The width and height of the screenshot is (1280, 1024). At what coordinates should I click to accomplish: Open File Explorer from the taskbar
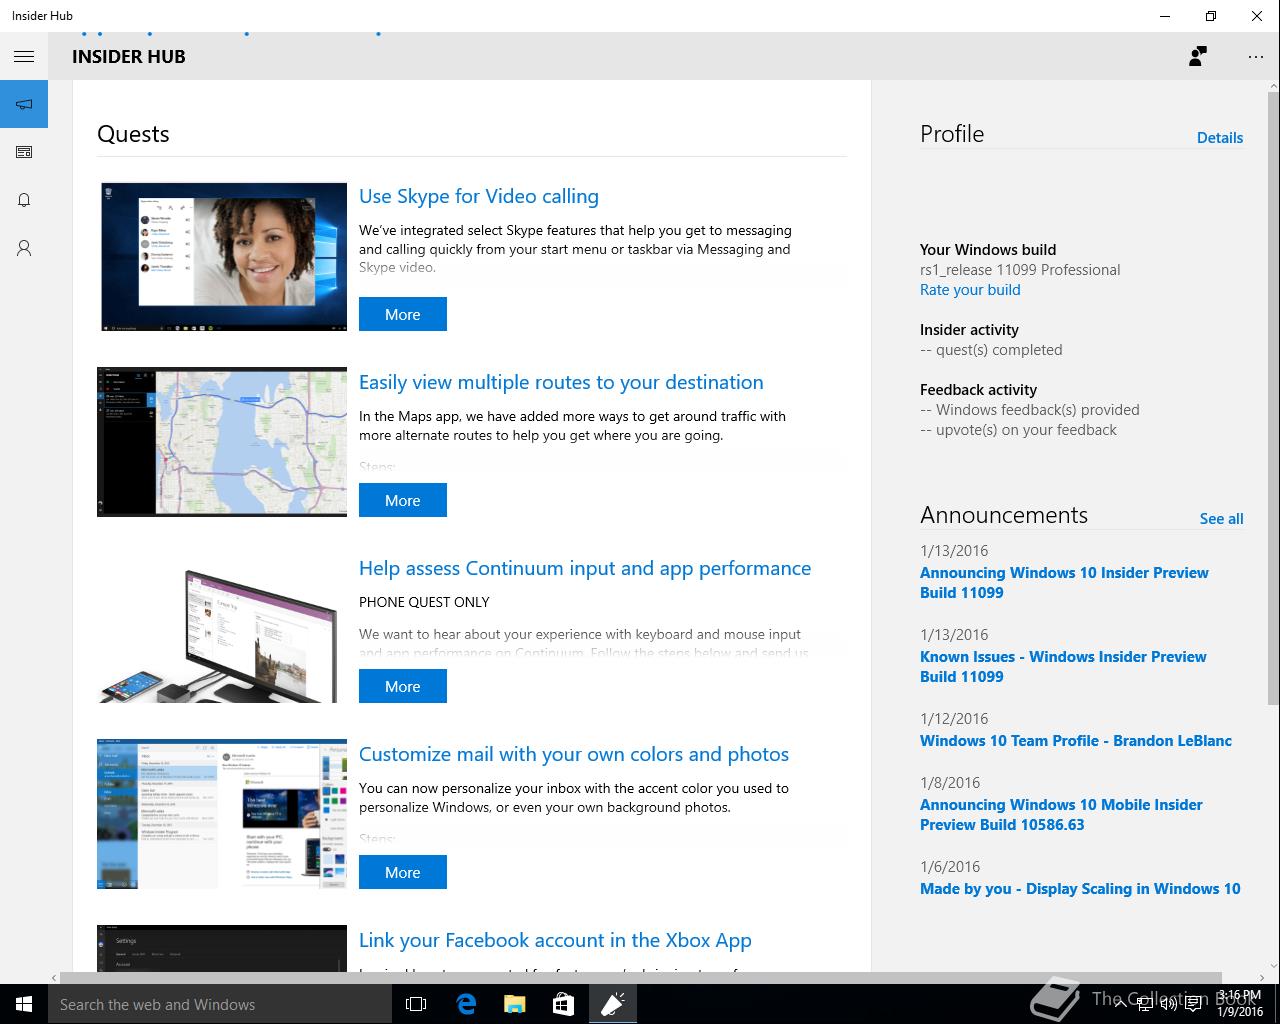coord(514,1004)
